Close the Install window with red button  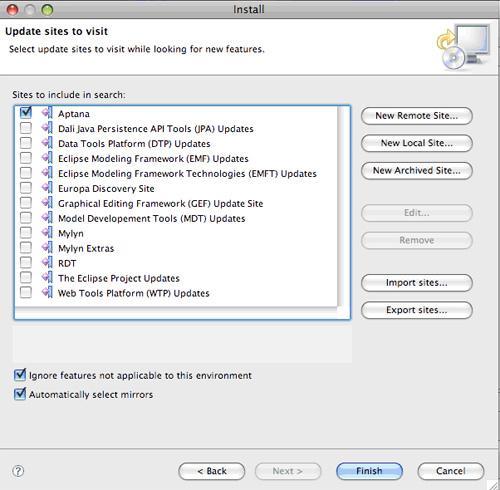tap(12, 10)
